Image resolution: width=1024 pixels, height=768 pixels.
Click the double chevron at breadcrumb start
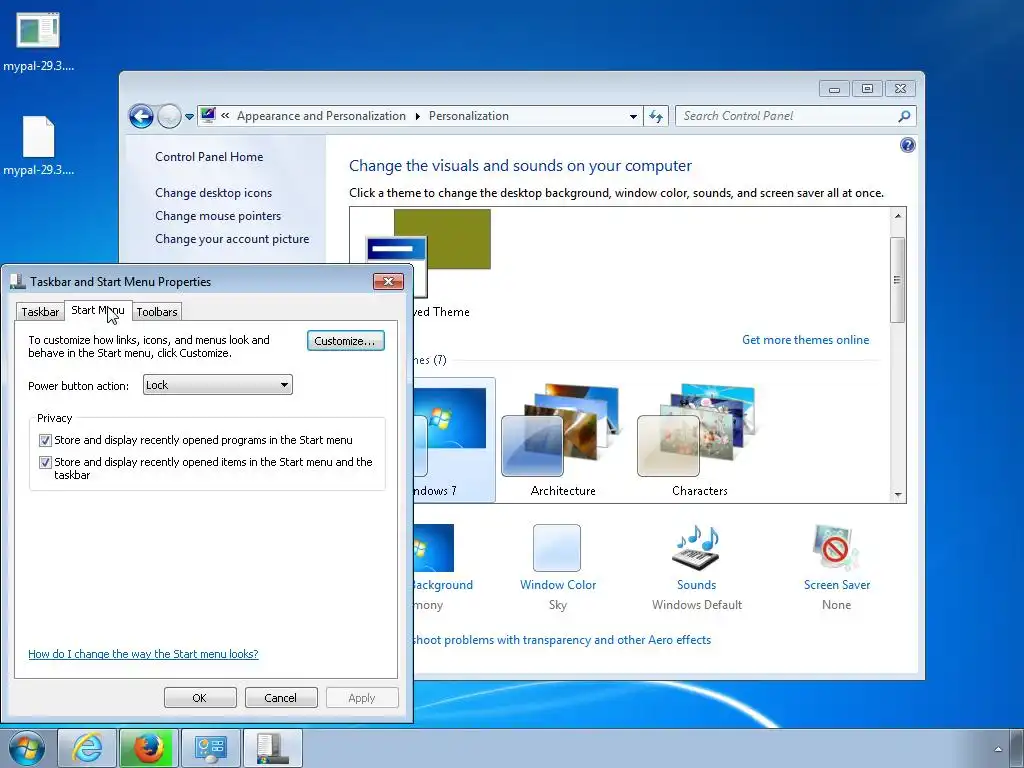click(225, 116)
